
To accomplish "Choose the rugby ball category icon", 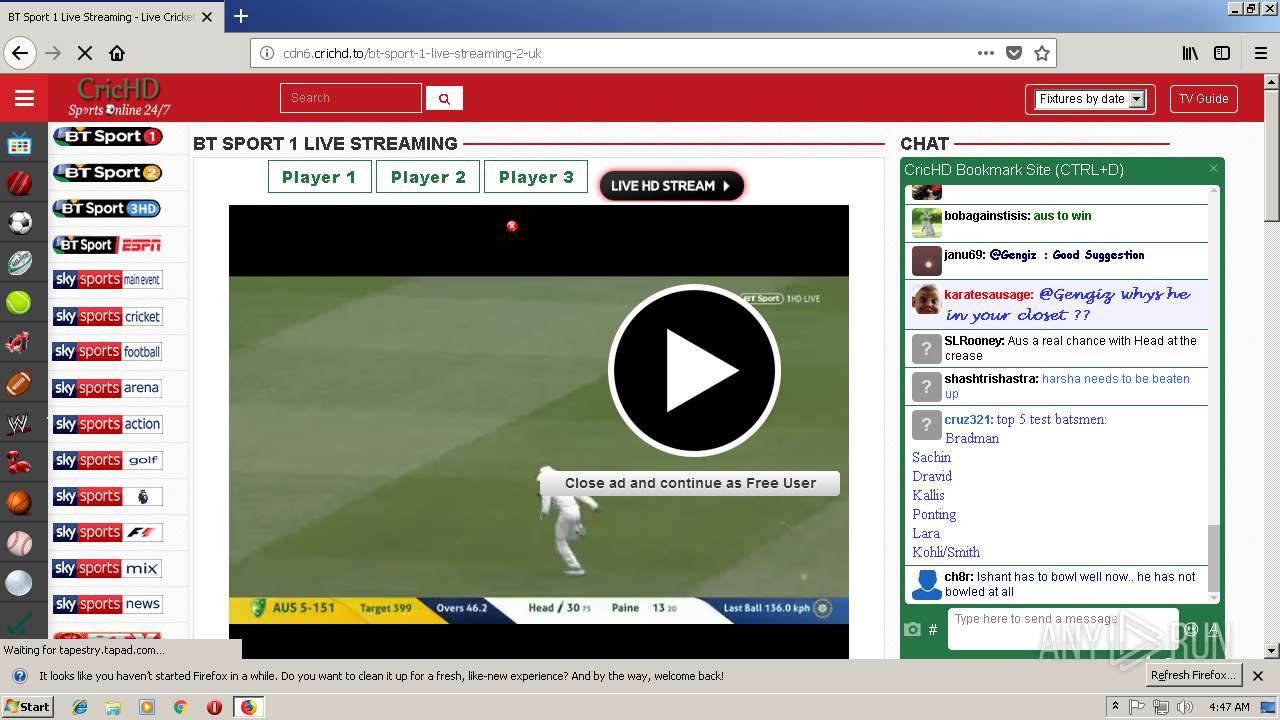I will [19, 262].
